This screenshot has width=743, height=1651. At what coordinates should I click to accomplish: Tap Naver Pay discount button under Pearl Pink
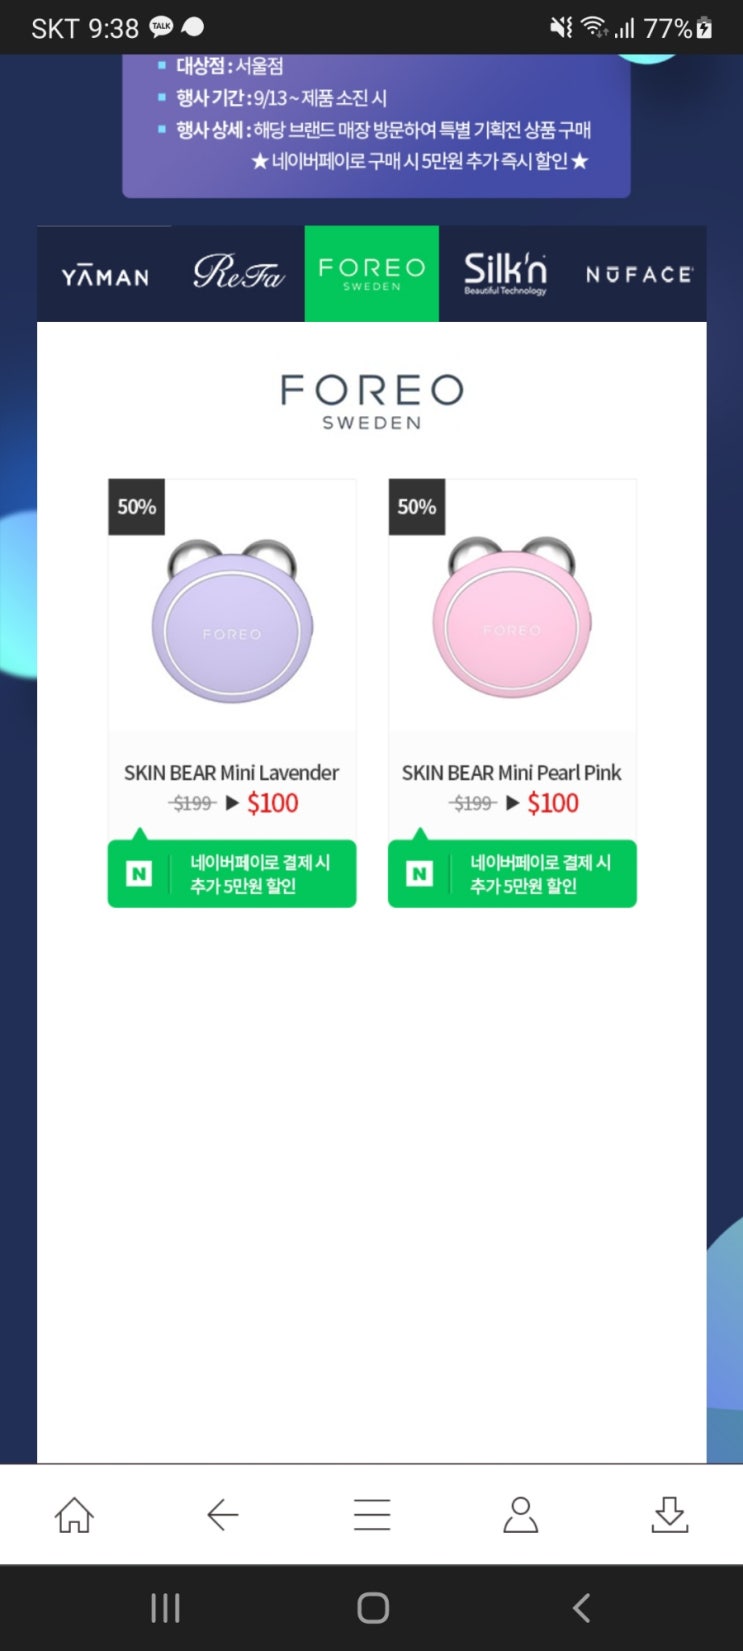point(512,874)
